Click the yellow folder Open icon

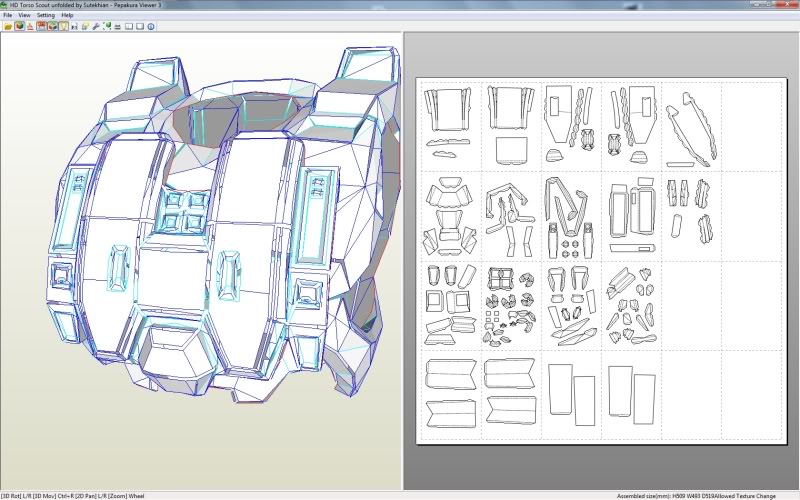(x=8, y=27)
